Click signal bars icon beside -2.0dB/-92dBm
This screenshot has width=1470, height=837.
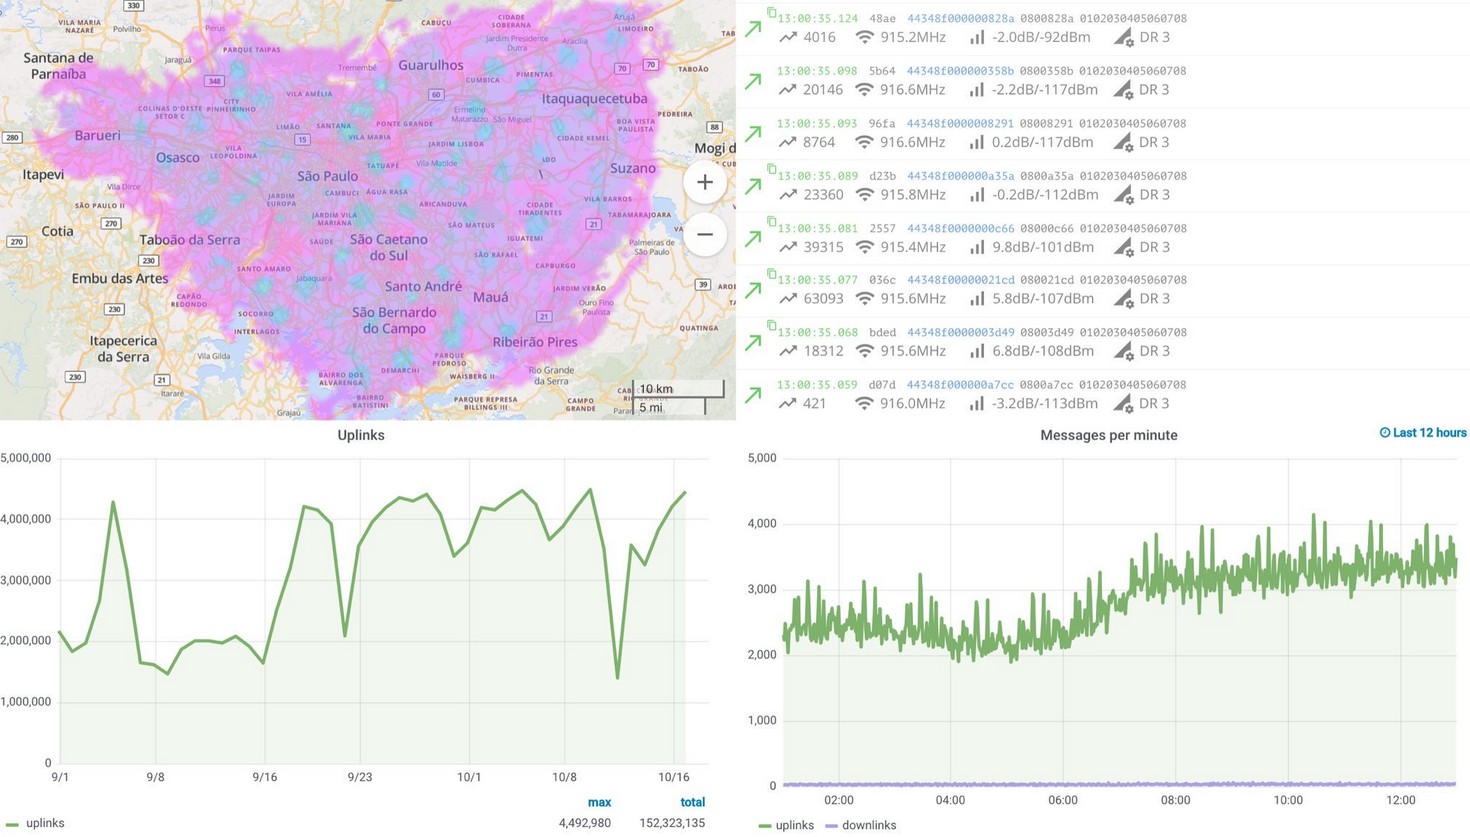pos(977,37)
